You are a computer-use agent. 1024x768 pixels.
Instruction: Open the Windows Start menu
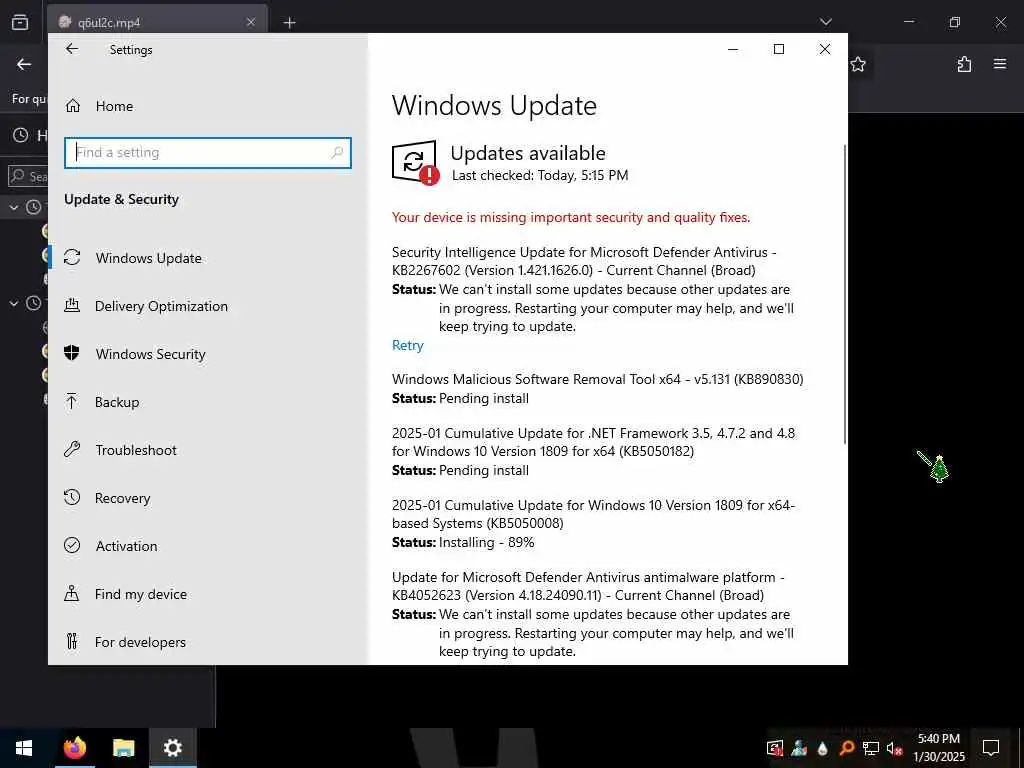(x=24, y=748)
